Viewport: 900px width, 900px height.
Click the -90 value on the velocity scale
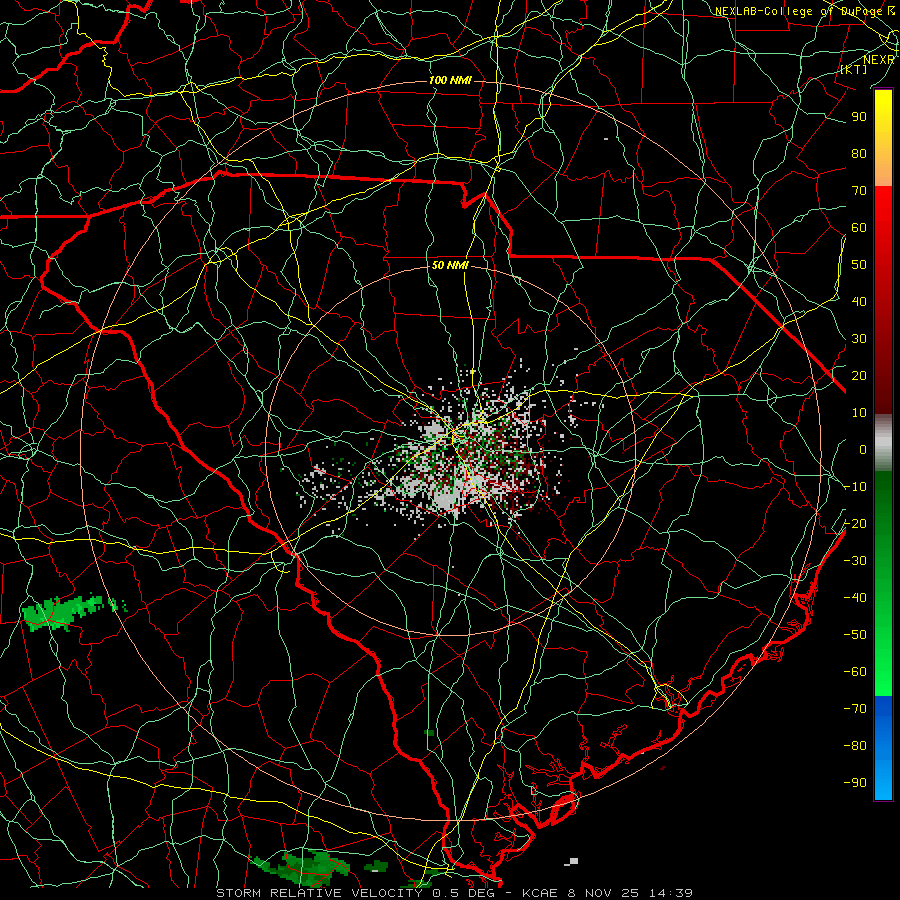tap(855, 782)
